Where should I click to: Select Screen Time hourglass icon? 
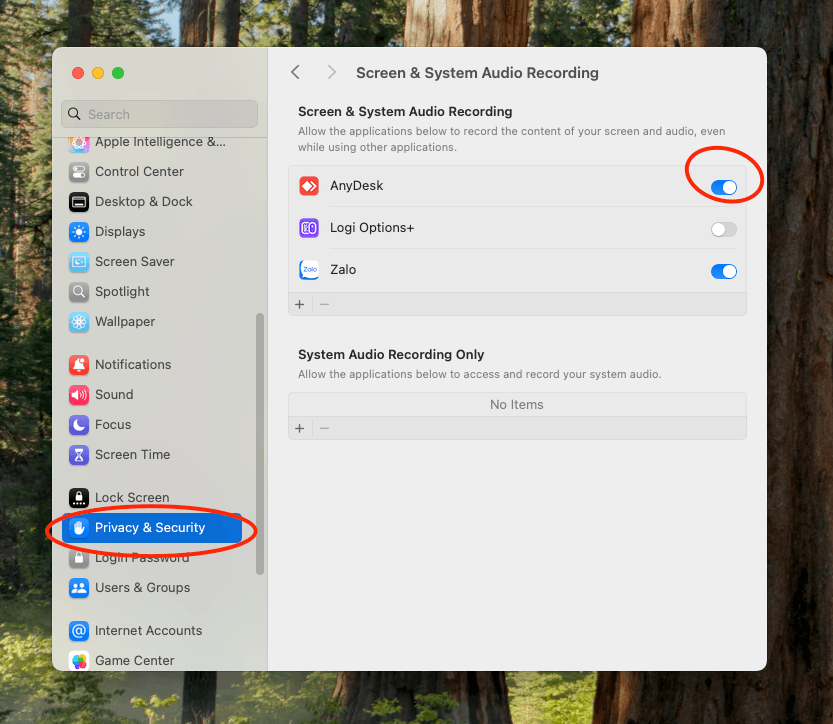[79, 455]
